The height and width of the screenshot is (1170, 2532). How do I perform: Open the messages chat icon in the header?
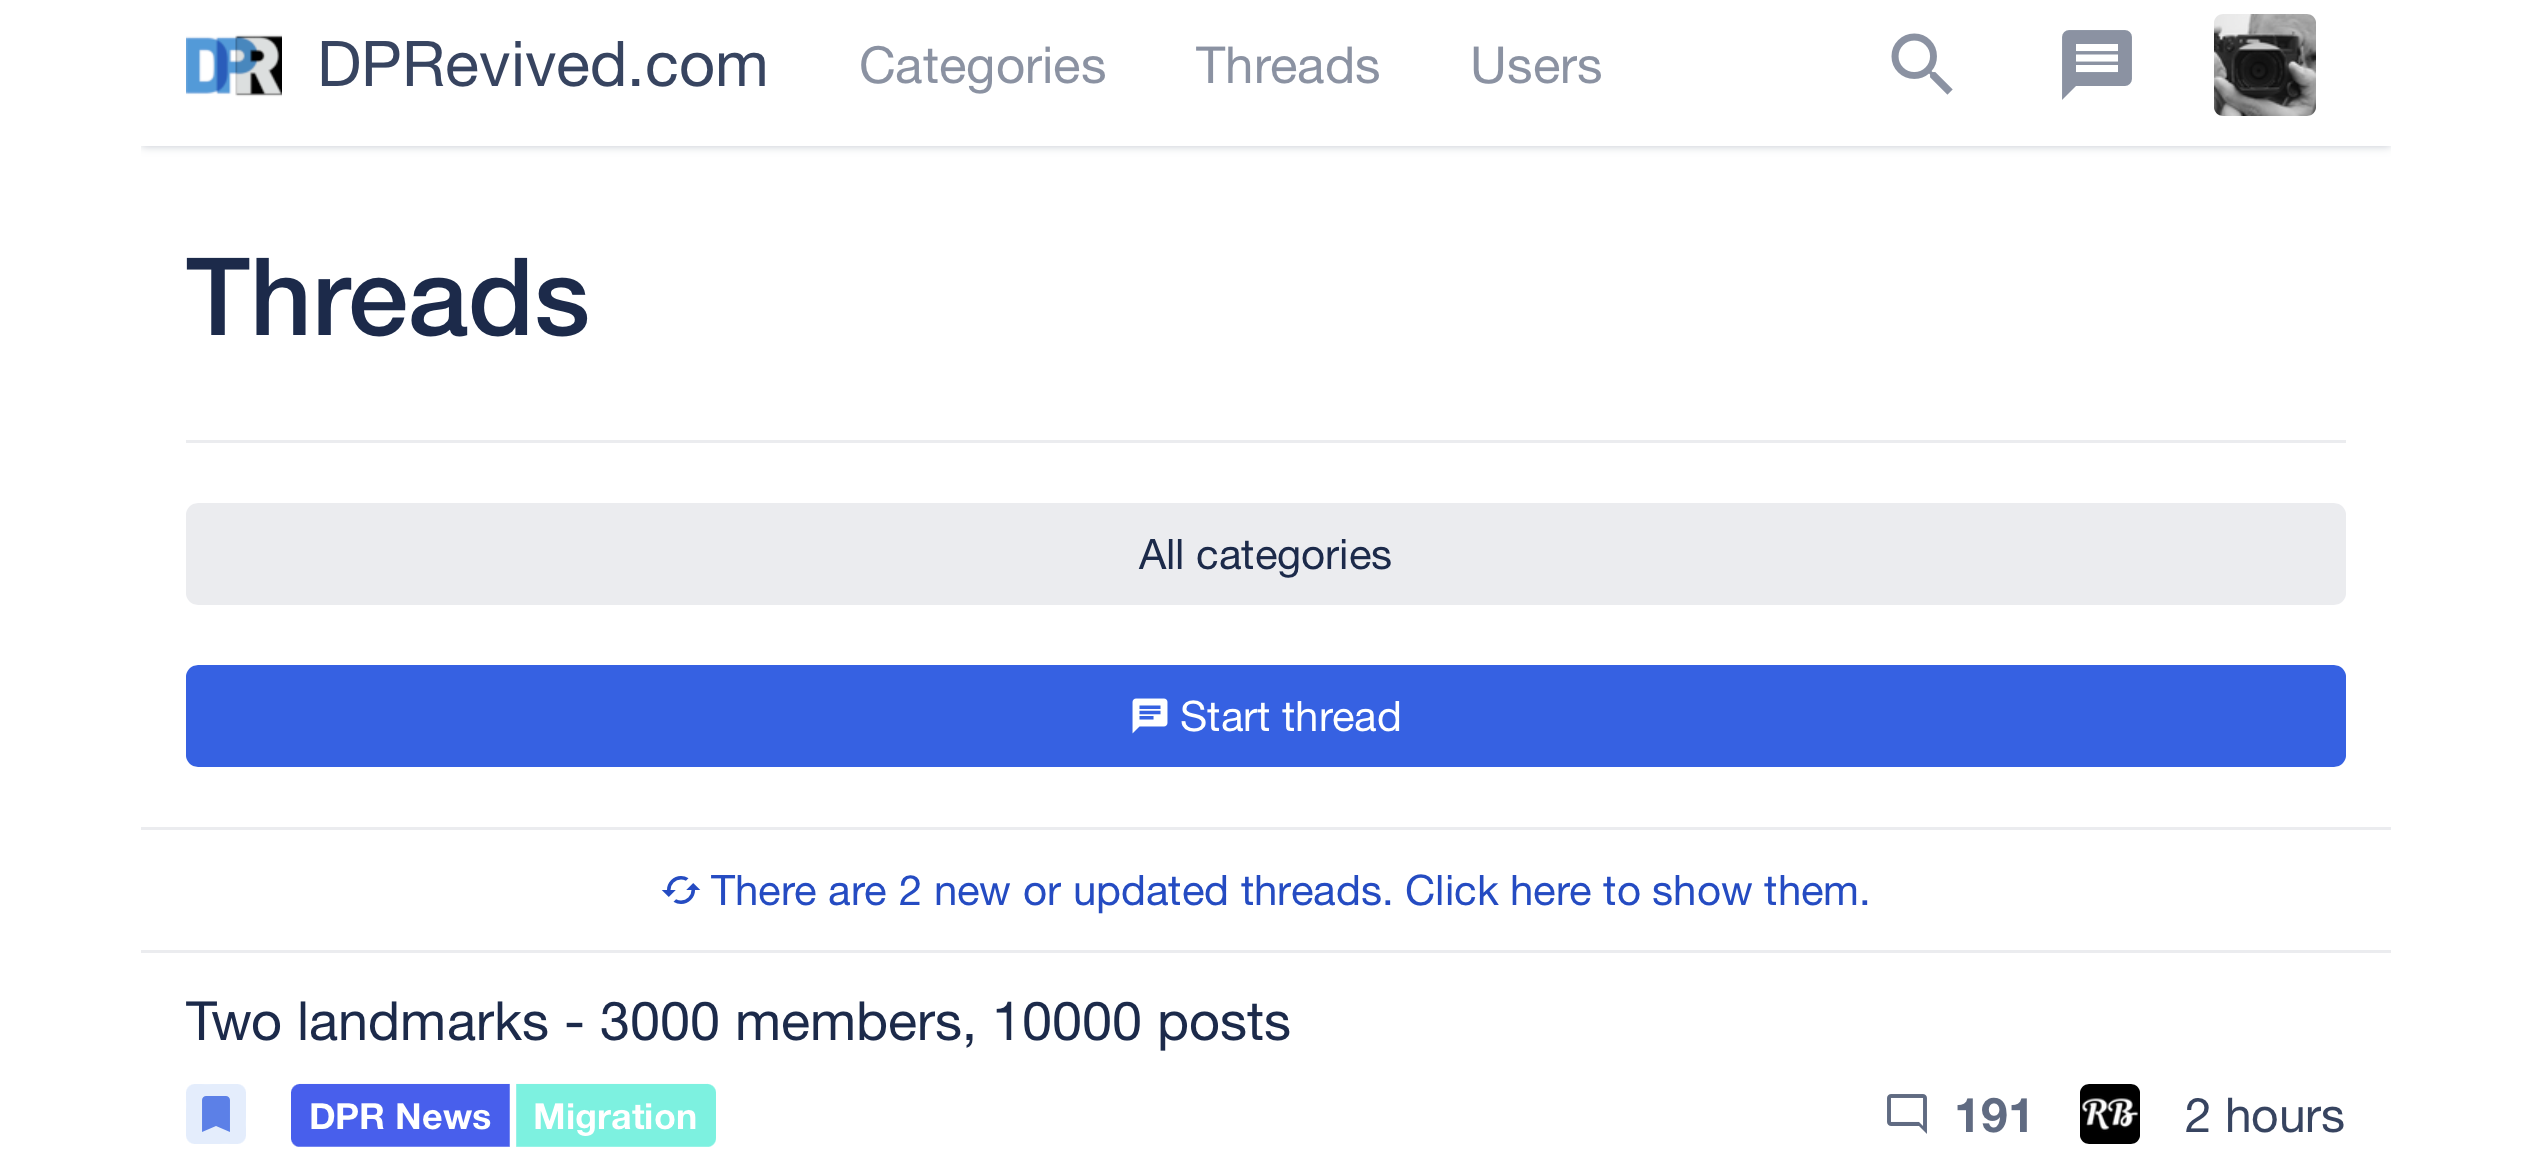[x=2096, y=65]
